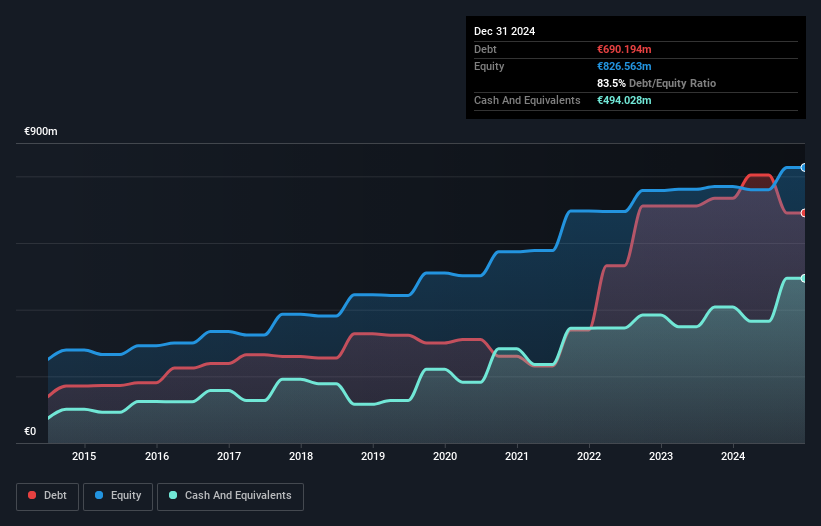Select the 2018 label on the x-axis

[301, 457]
